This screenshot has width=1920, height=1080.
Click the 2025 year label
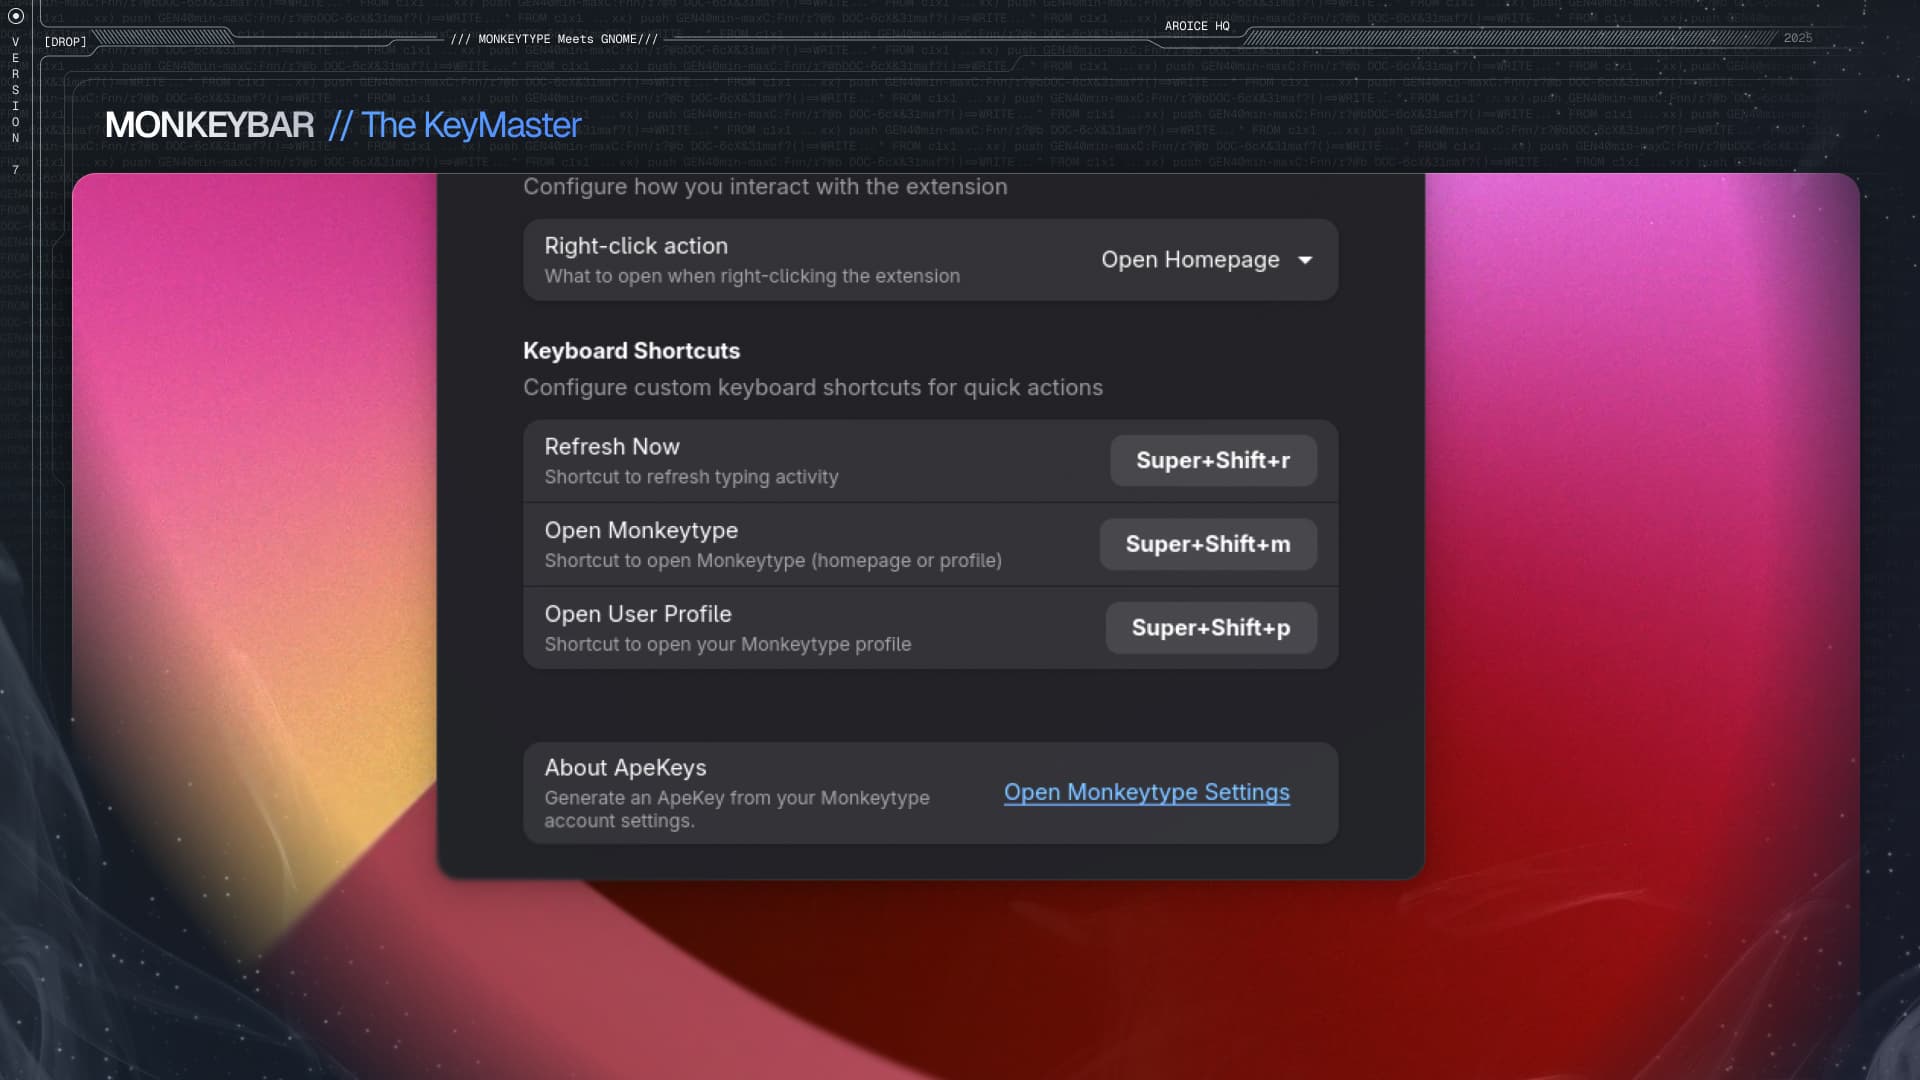point(1797,38)
